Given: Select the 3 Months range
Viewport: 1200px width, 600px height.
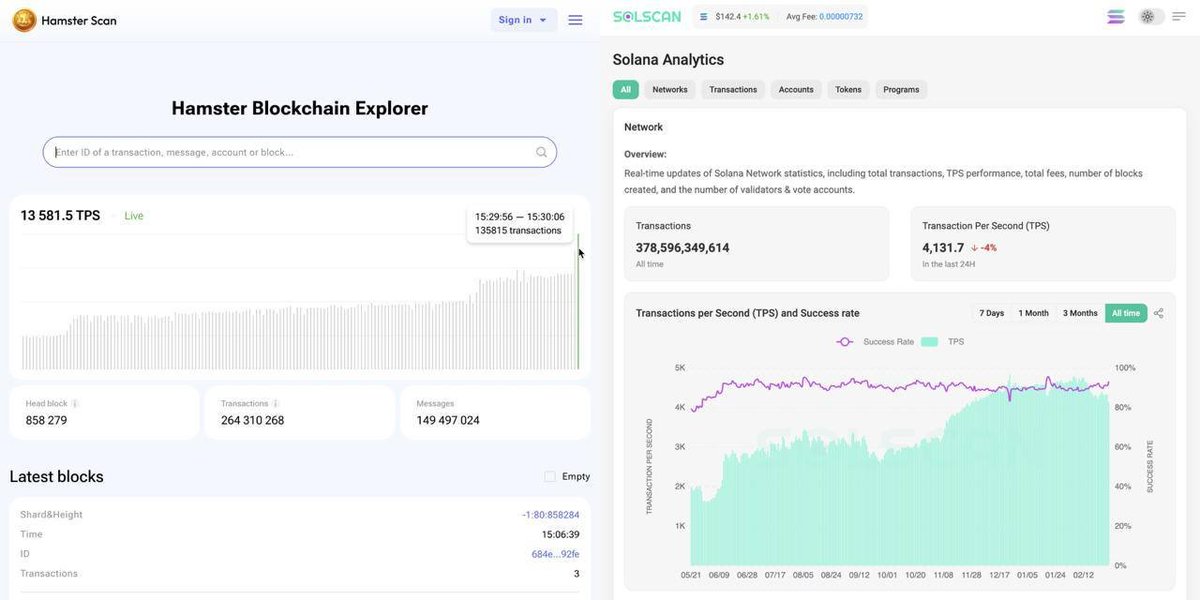Looking at the screenshot, I should coord(1080,313).
